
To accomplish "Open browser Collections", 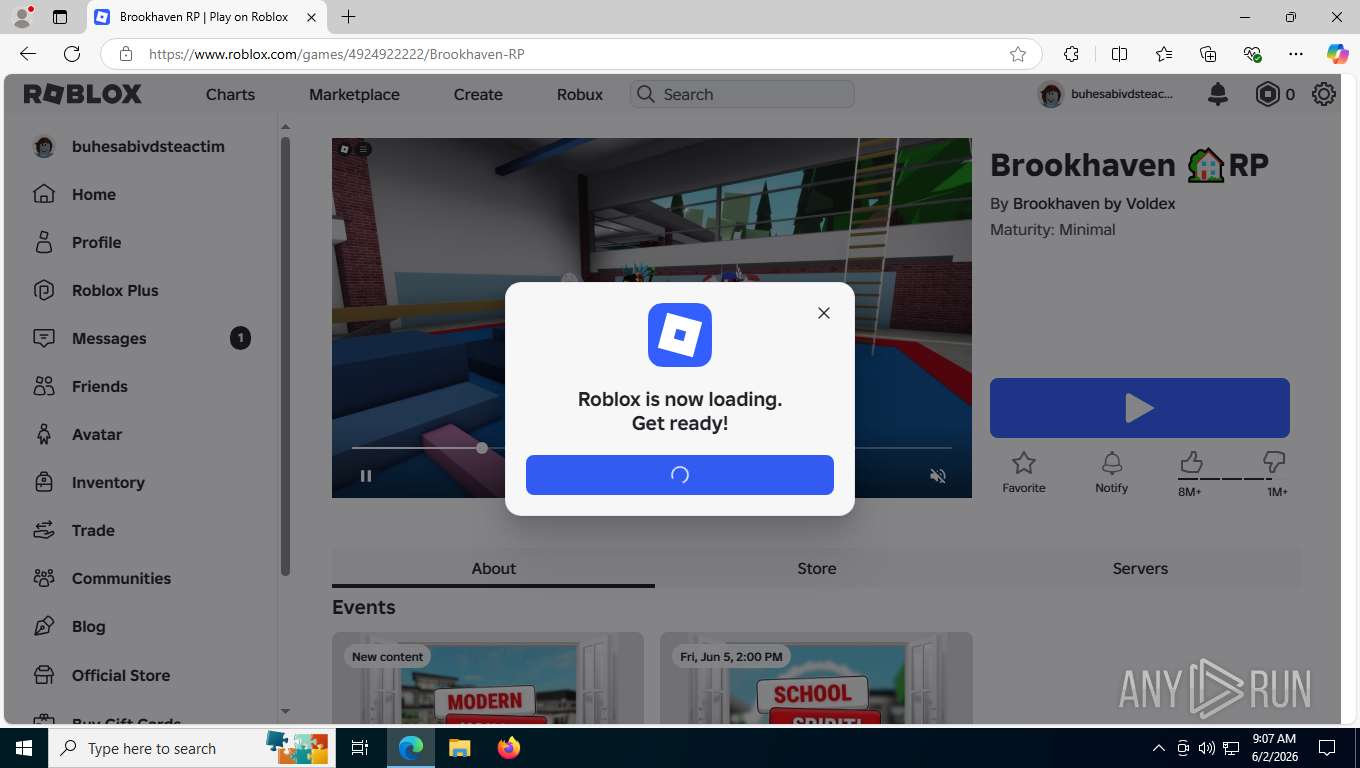I will pos(1208,54).
